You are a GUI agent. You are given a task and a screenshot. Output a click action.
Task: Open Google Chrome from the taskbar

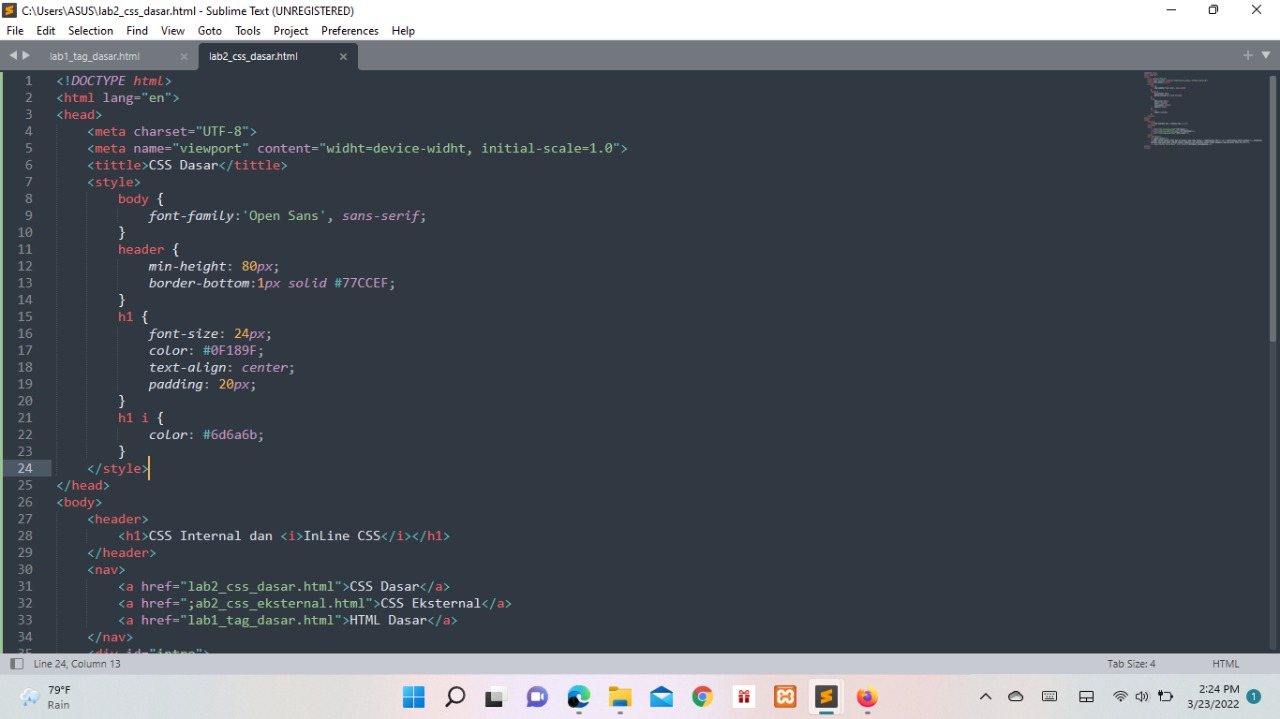pos(702,696)
